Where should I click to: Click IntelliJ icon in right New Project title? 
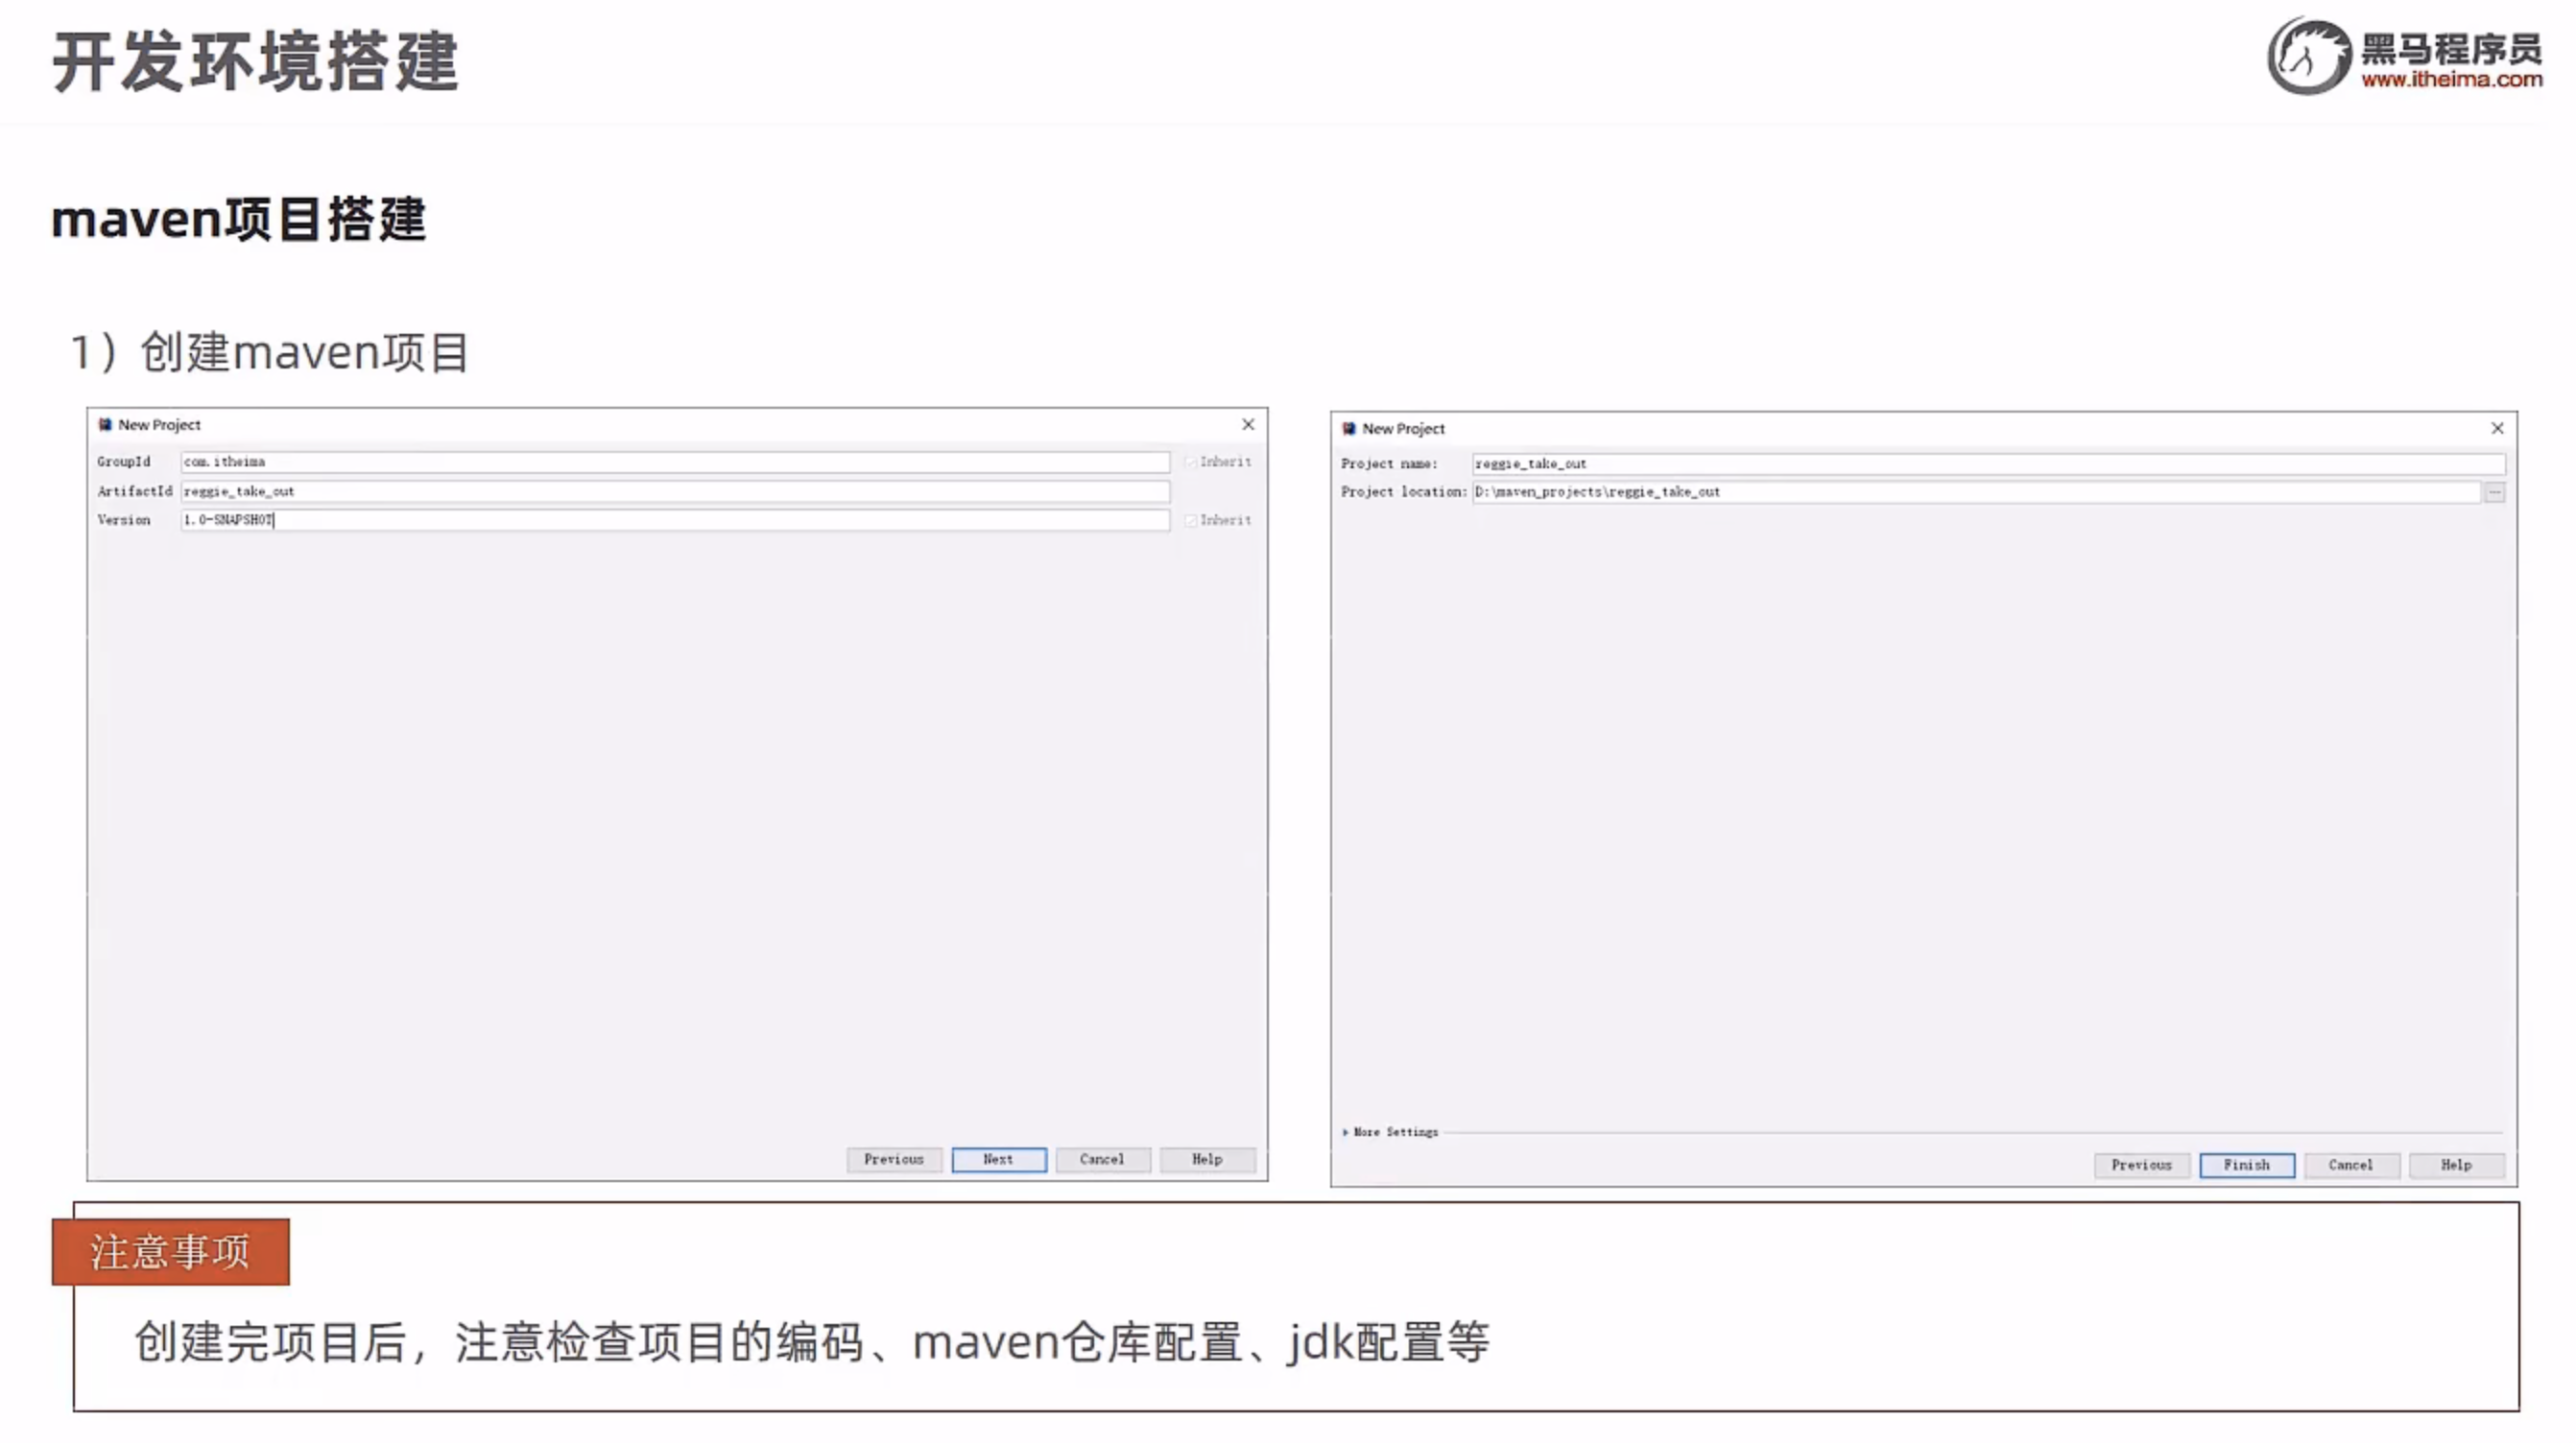click(1348, 429)
